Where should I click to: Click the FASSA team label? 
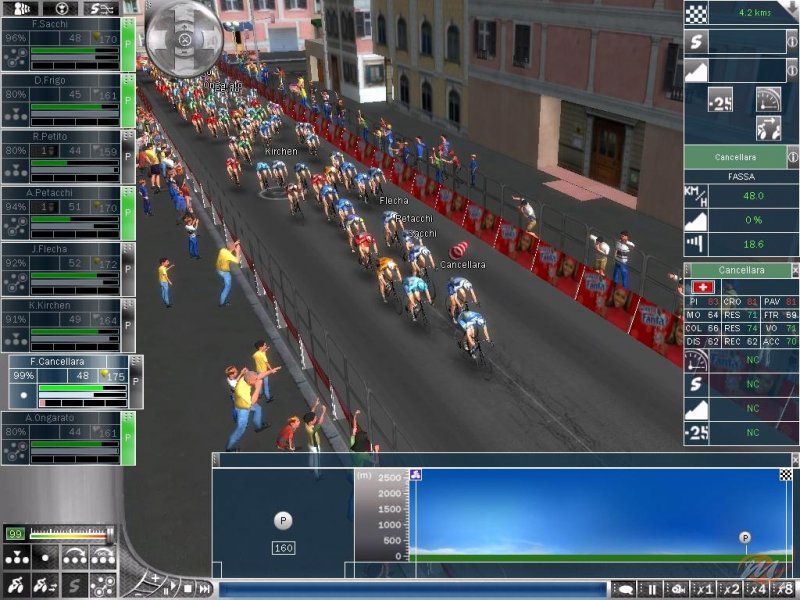tap(741, 175)
